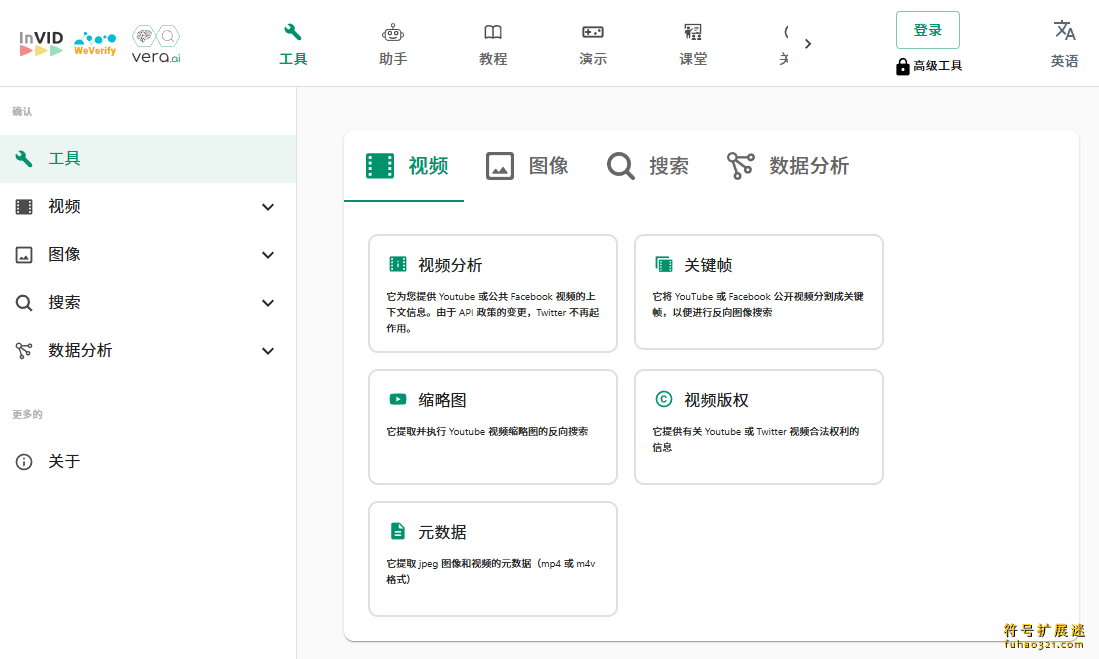Click the 关于 info circle icon

click(x=24, y=462)
